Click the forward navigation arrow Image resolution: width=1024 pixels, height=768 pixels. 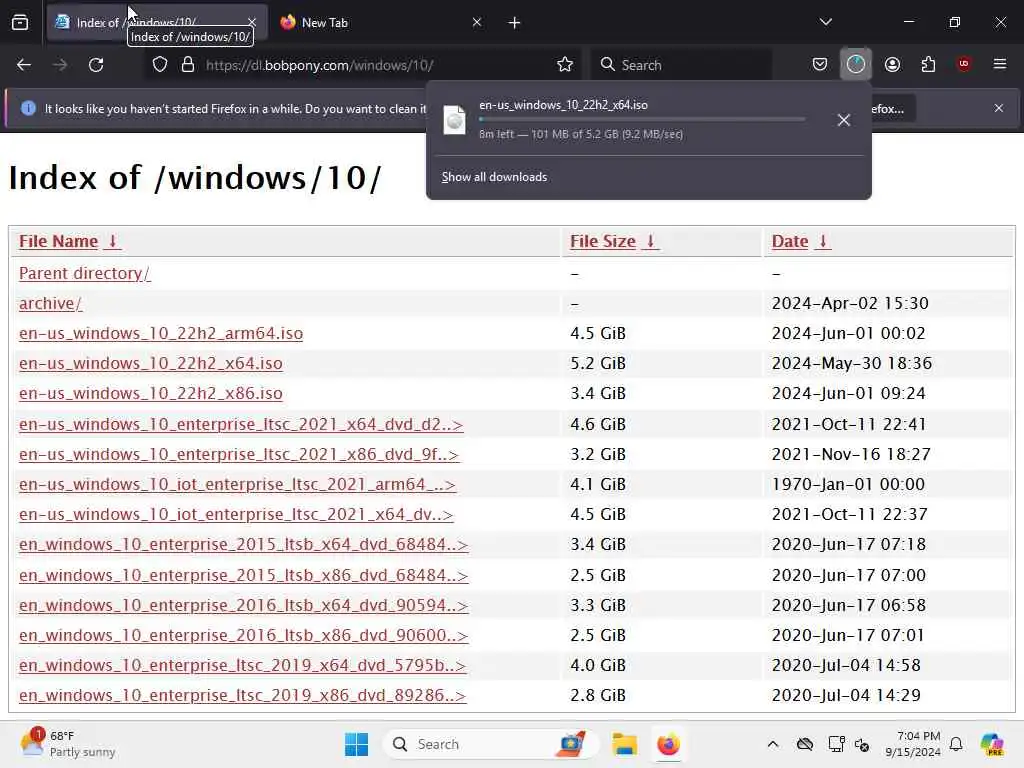pos(60,65)
